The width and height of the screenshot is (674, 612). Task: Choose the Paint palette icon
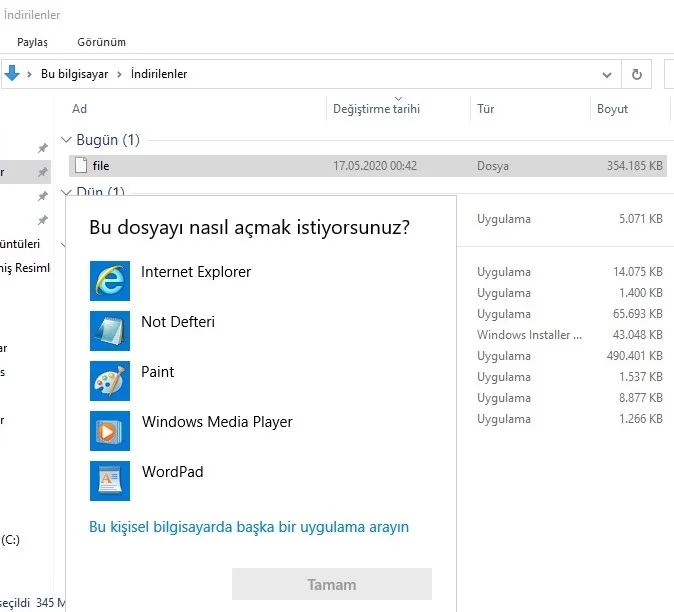tap(110, 380)
